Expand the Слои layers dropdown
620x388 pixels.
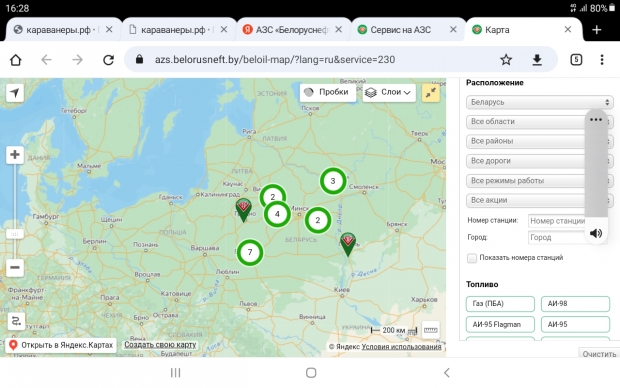tap(389, 93)
